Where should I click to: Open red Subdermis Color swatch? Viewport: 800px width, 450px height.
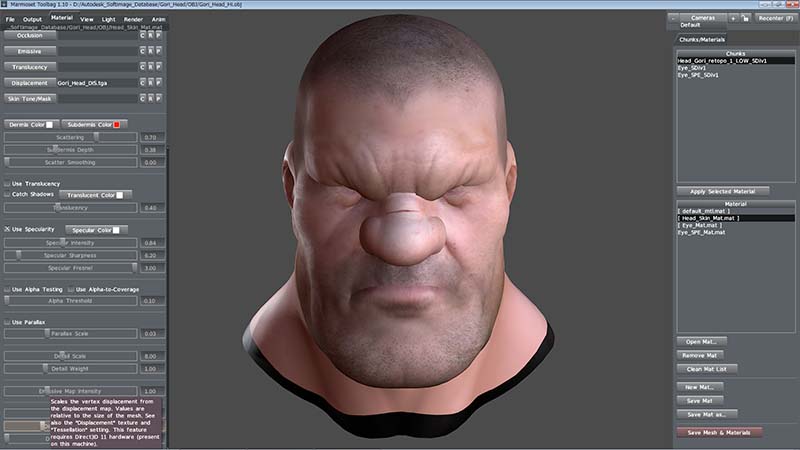[117, 124]
